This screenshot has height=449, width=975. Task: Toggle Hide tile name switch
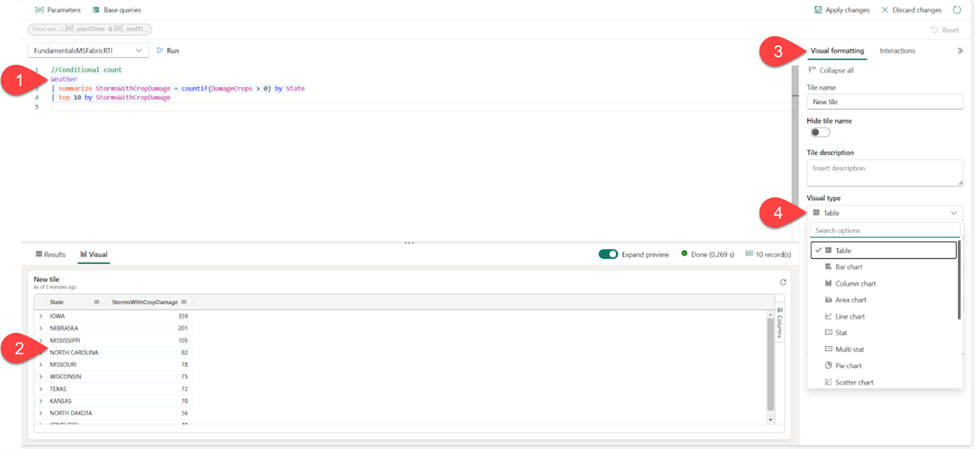click(820, 132)
